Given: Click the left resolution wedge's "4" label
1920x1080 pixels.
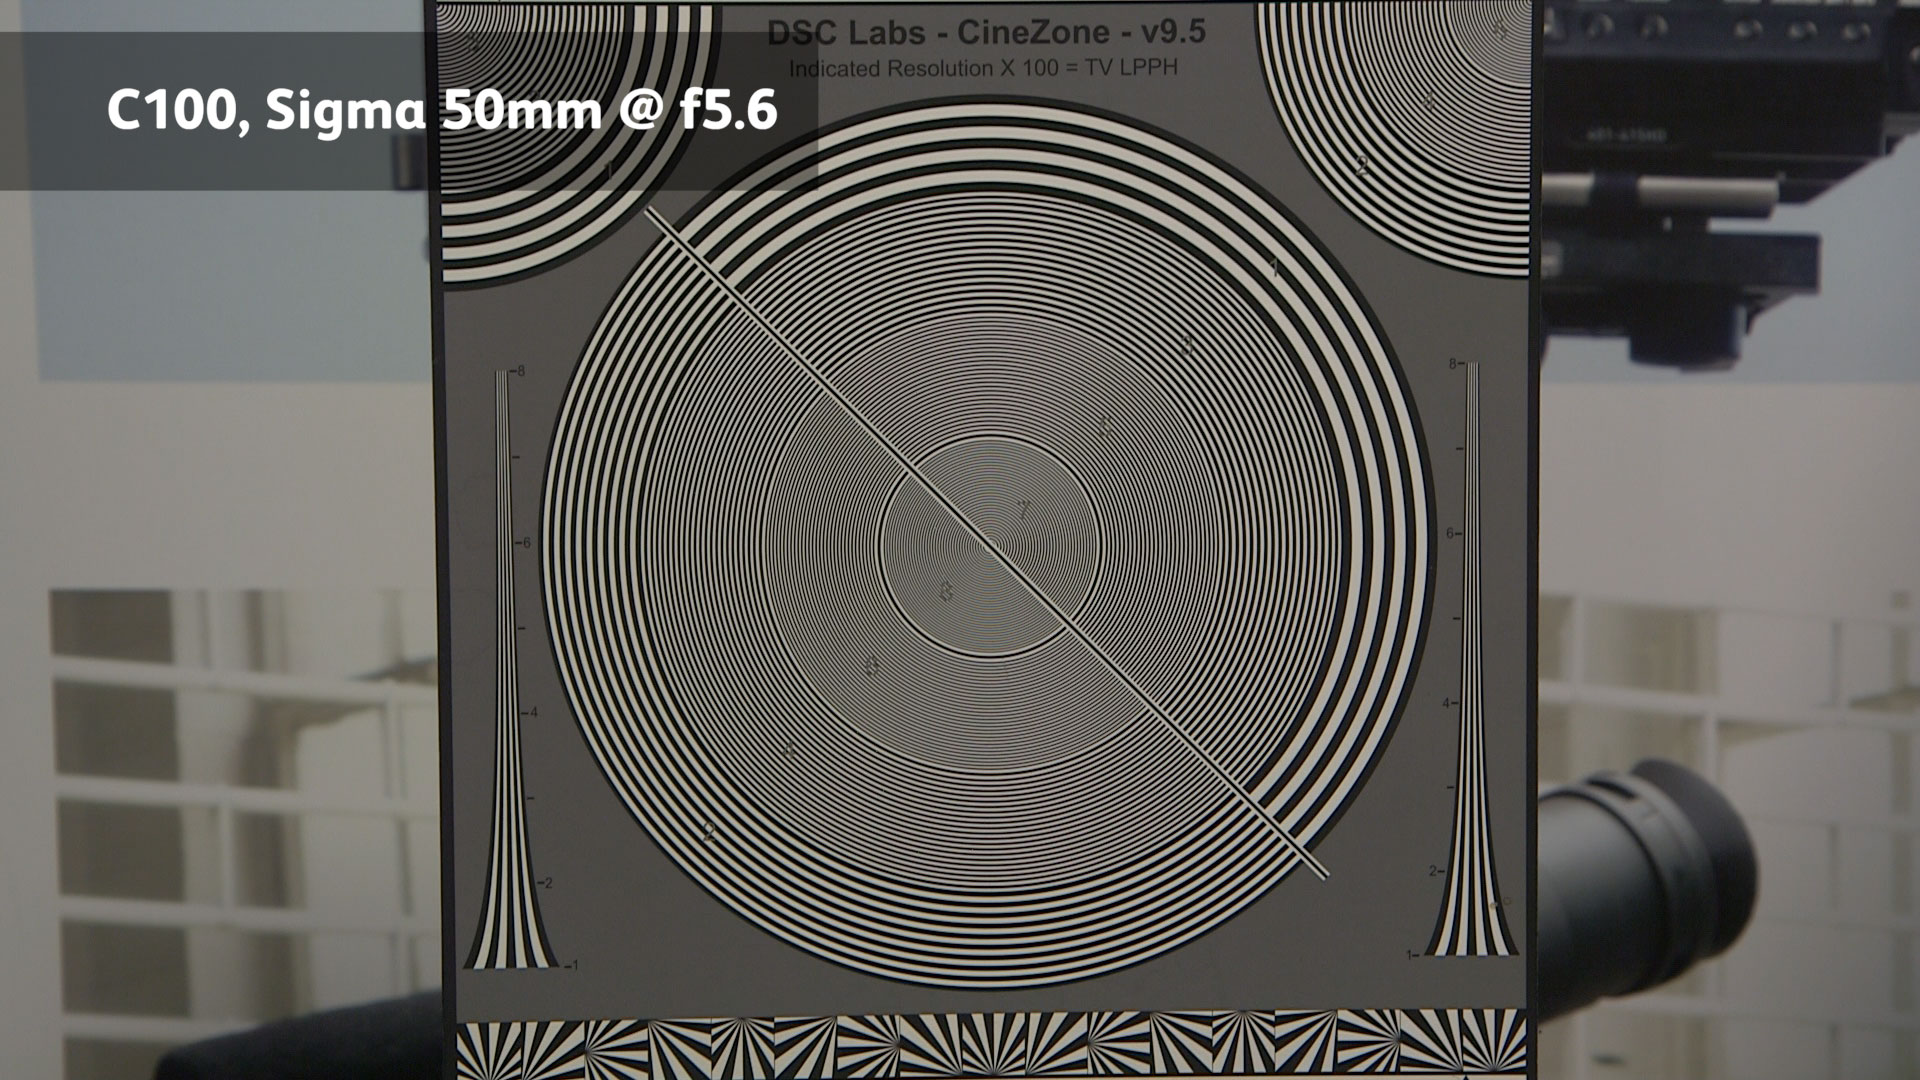Looking at the screenshot, I should coord(534,713).
